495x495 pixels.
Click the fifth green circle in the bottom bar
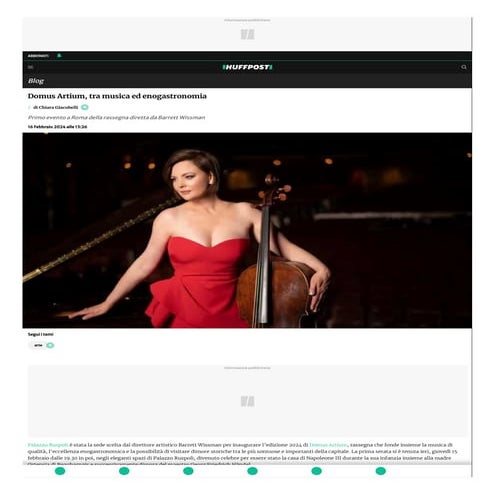tap(316, 471)
